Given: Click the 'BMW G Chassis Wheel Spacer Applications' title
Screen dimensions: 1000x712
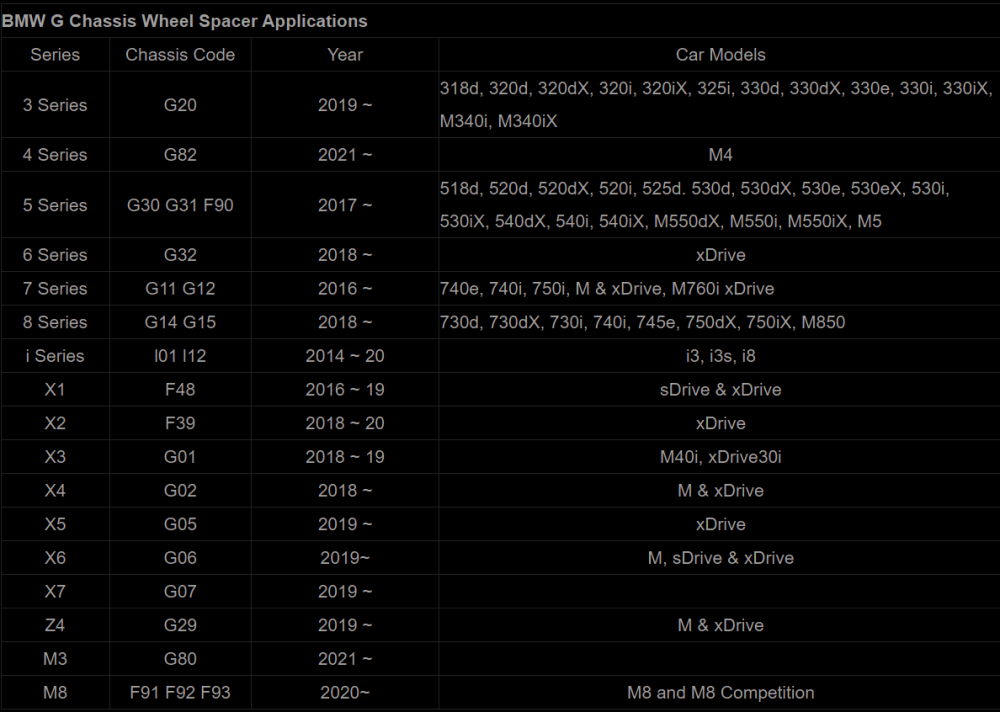Looking at the screenshot, I should coord(184,21).
